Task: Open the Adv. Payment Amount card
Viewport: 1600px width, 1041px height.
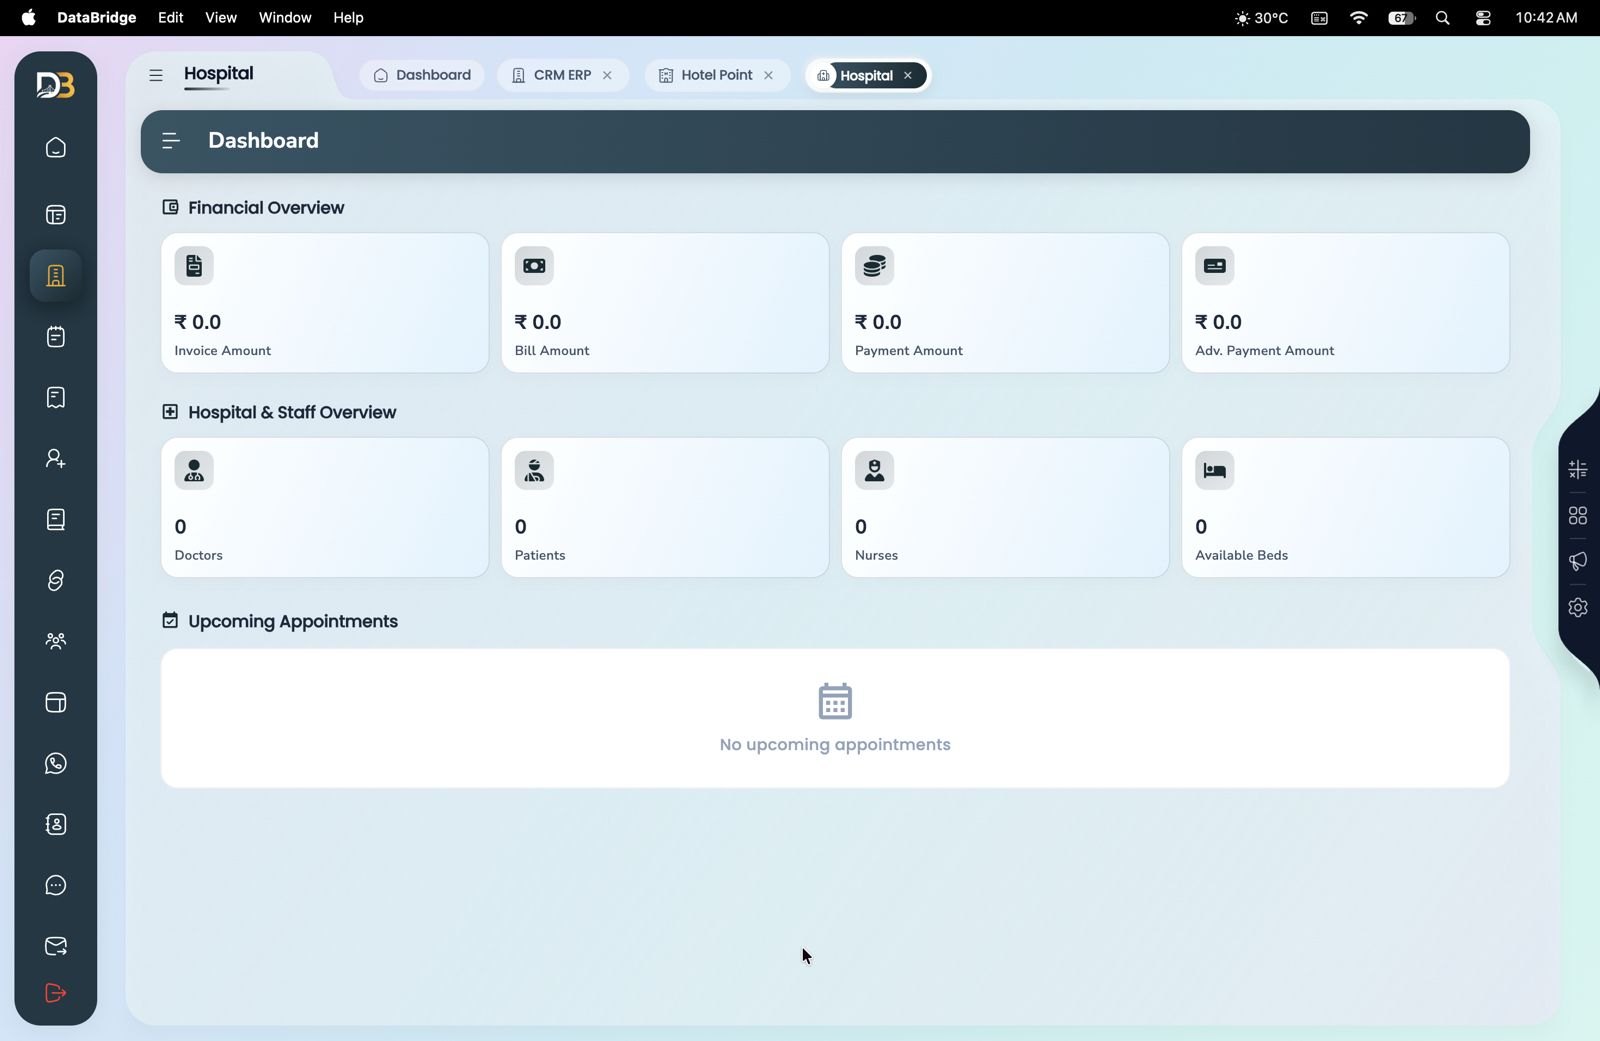Action: click(1345, 303)
